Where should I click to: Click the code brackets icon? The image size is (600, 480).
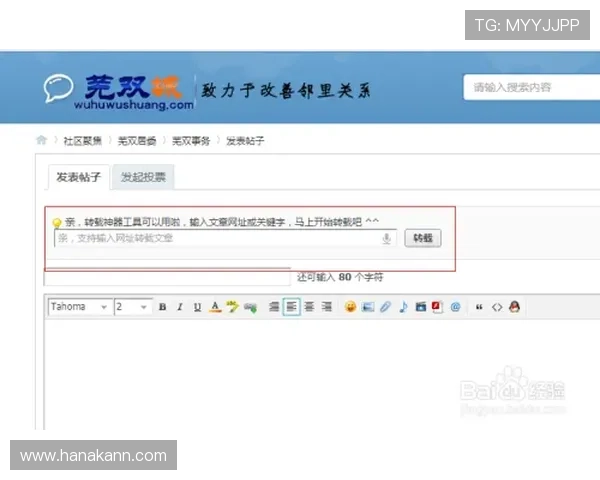(x=497, y=307)
